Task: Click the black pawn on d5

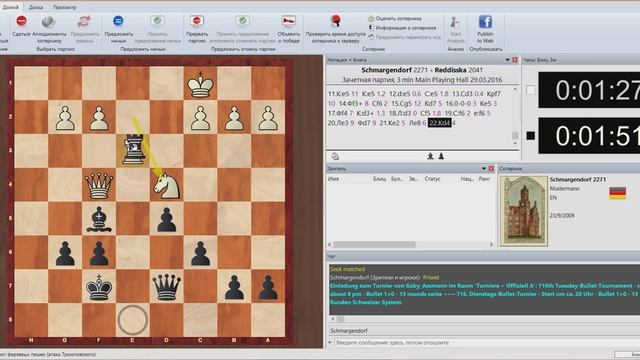Action: 167,219
